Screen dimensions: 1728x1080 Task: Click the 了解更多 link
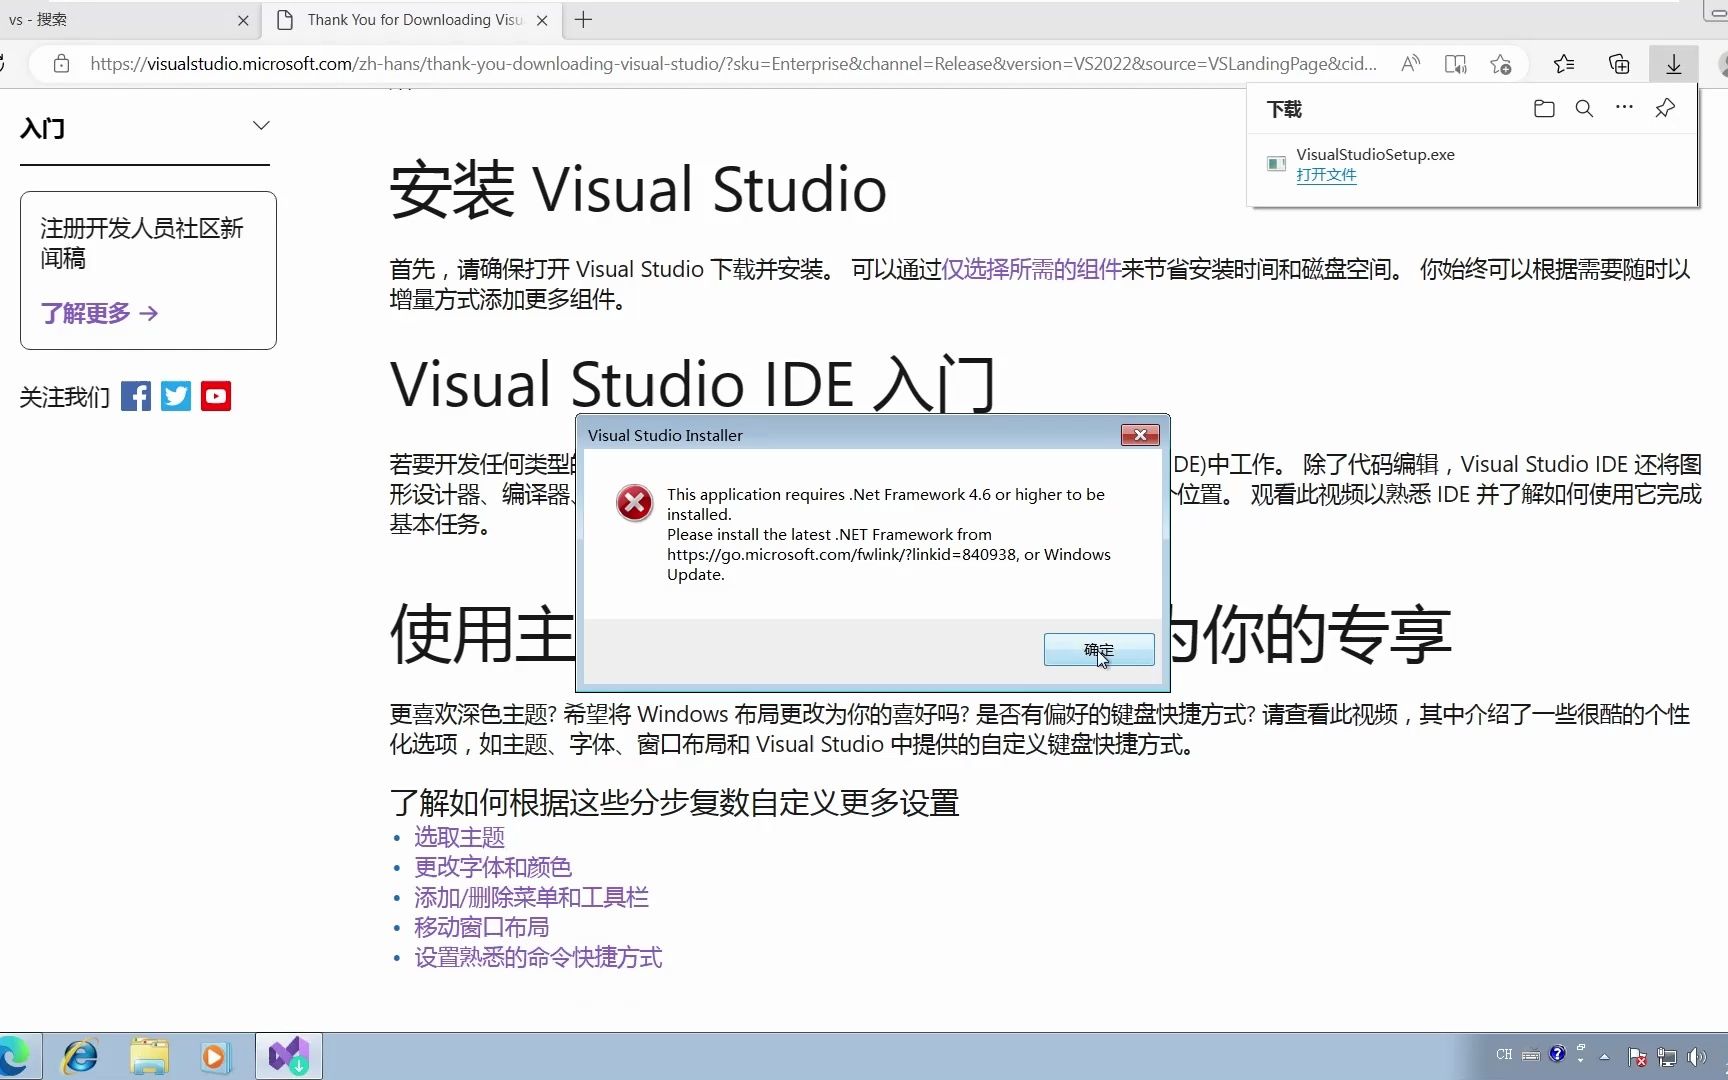click(x=99, y=313)
